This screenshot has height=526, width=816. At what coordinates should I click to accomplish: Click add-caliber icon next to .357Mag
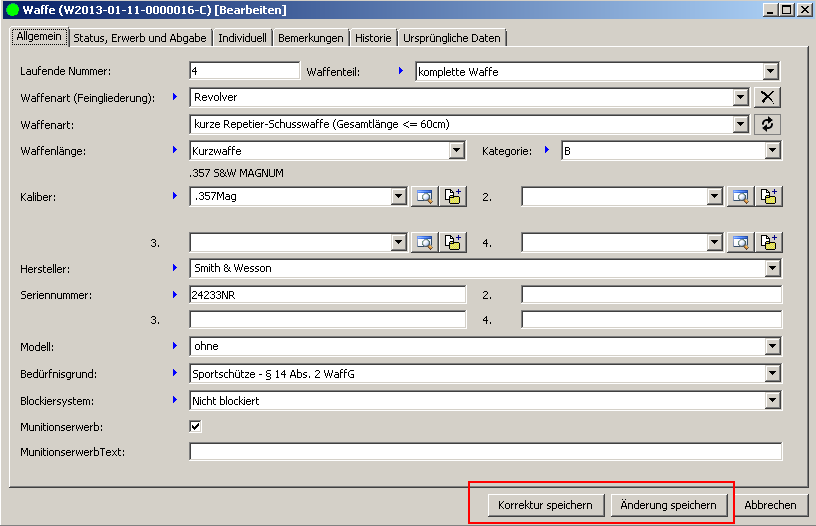454,197
